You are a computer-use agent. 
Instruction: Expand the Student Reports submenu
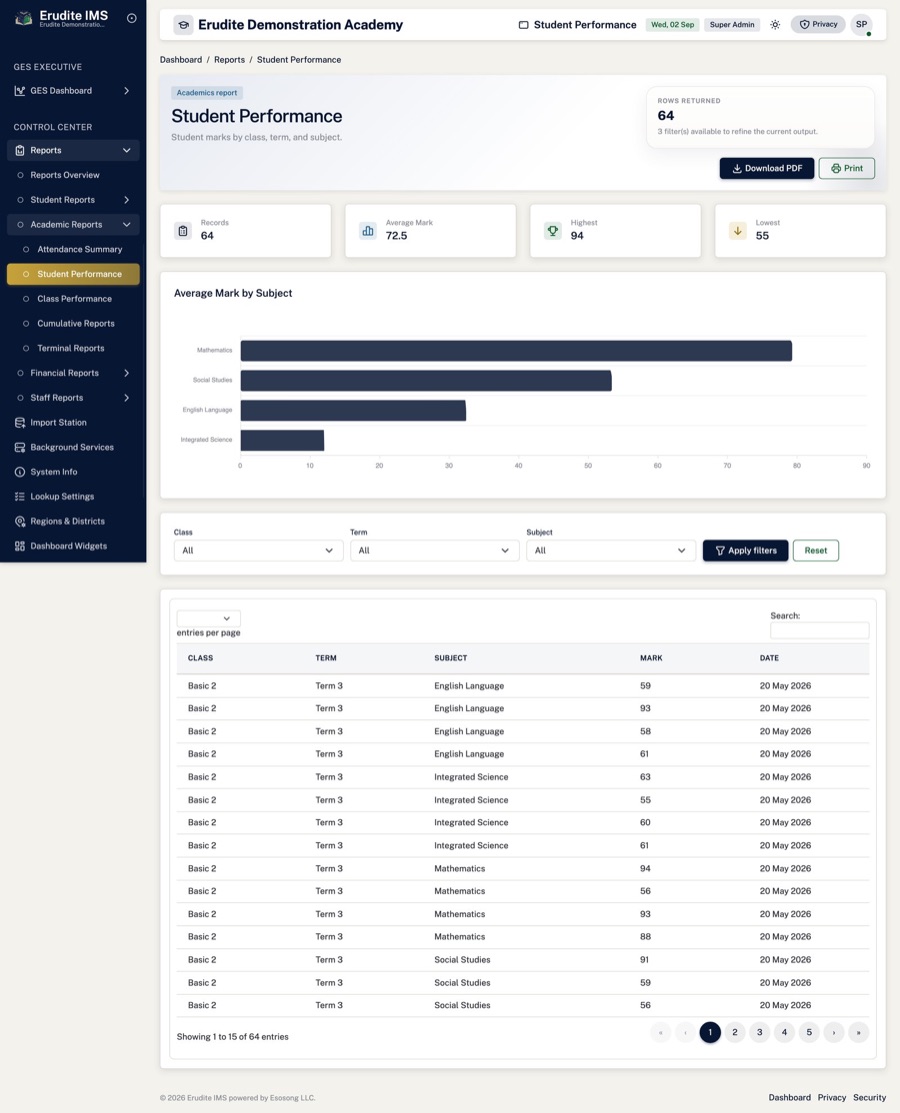126,200
